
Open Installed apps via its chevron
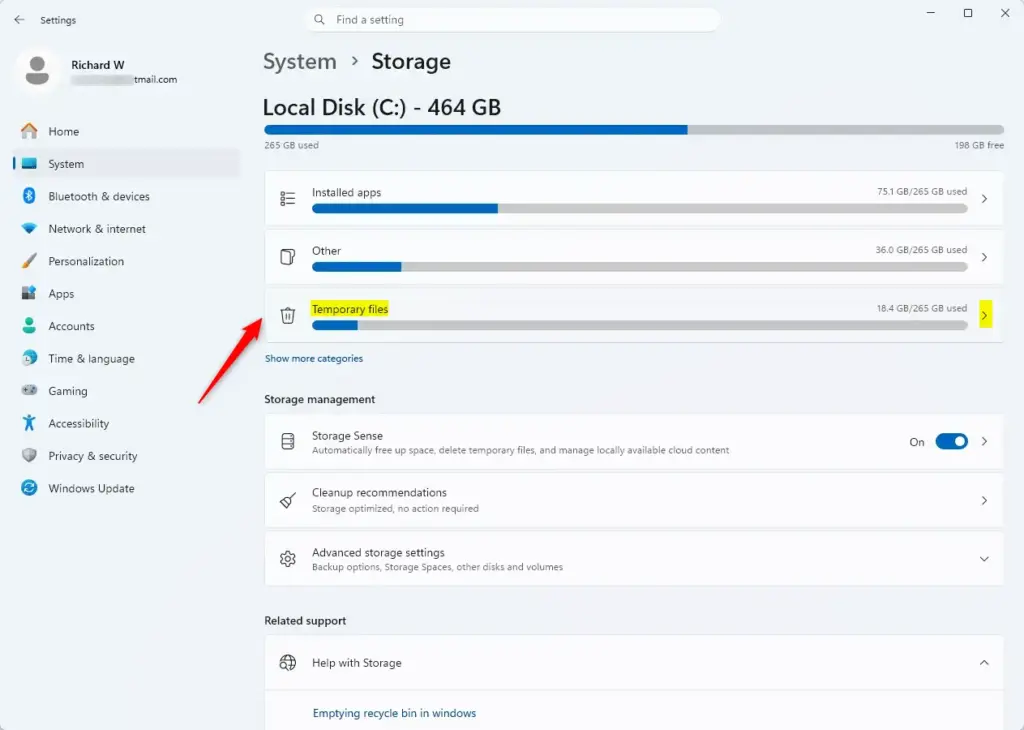click(x=984, y=198)
